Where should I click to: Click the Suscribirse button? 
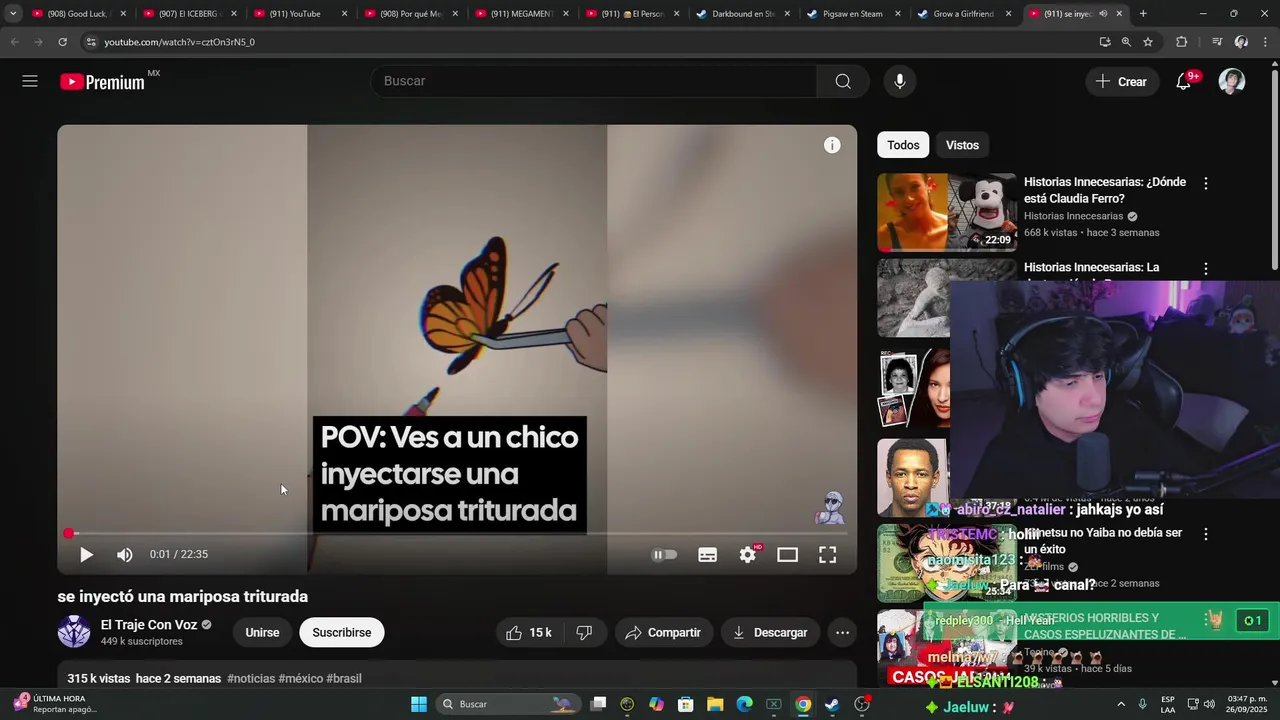[342, 632]
